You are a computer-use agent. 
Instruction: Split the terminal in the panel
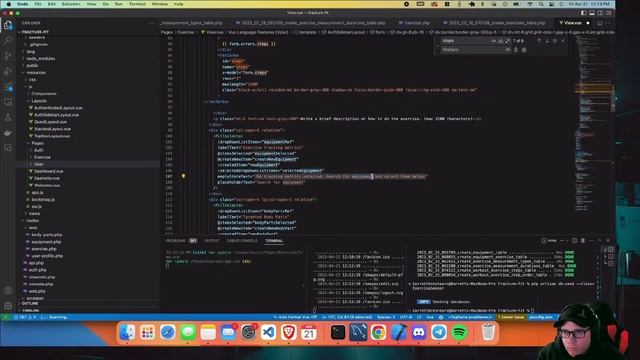click(575, 240)
